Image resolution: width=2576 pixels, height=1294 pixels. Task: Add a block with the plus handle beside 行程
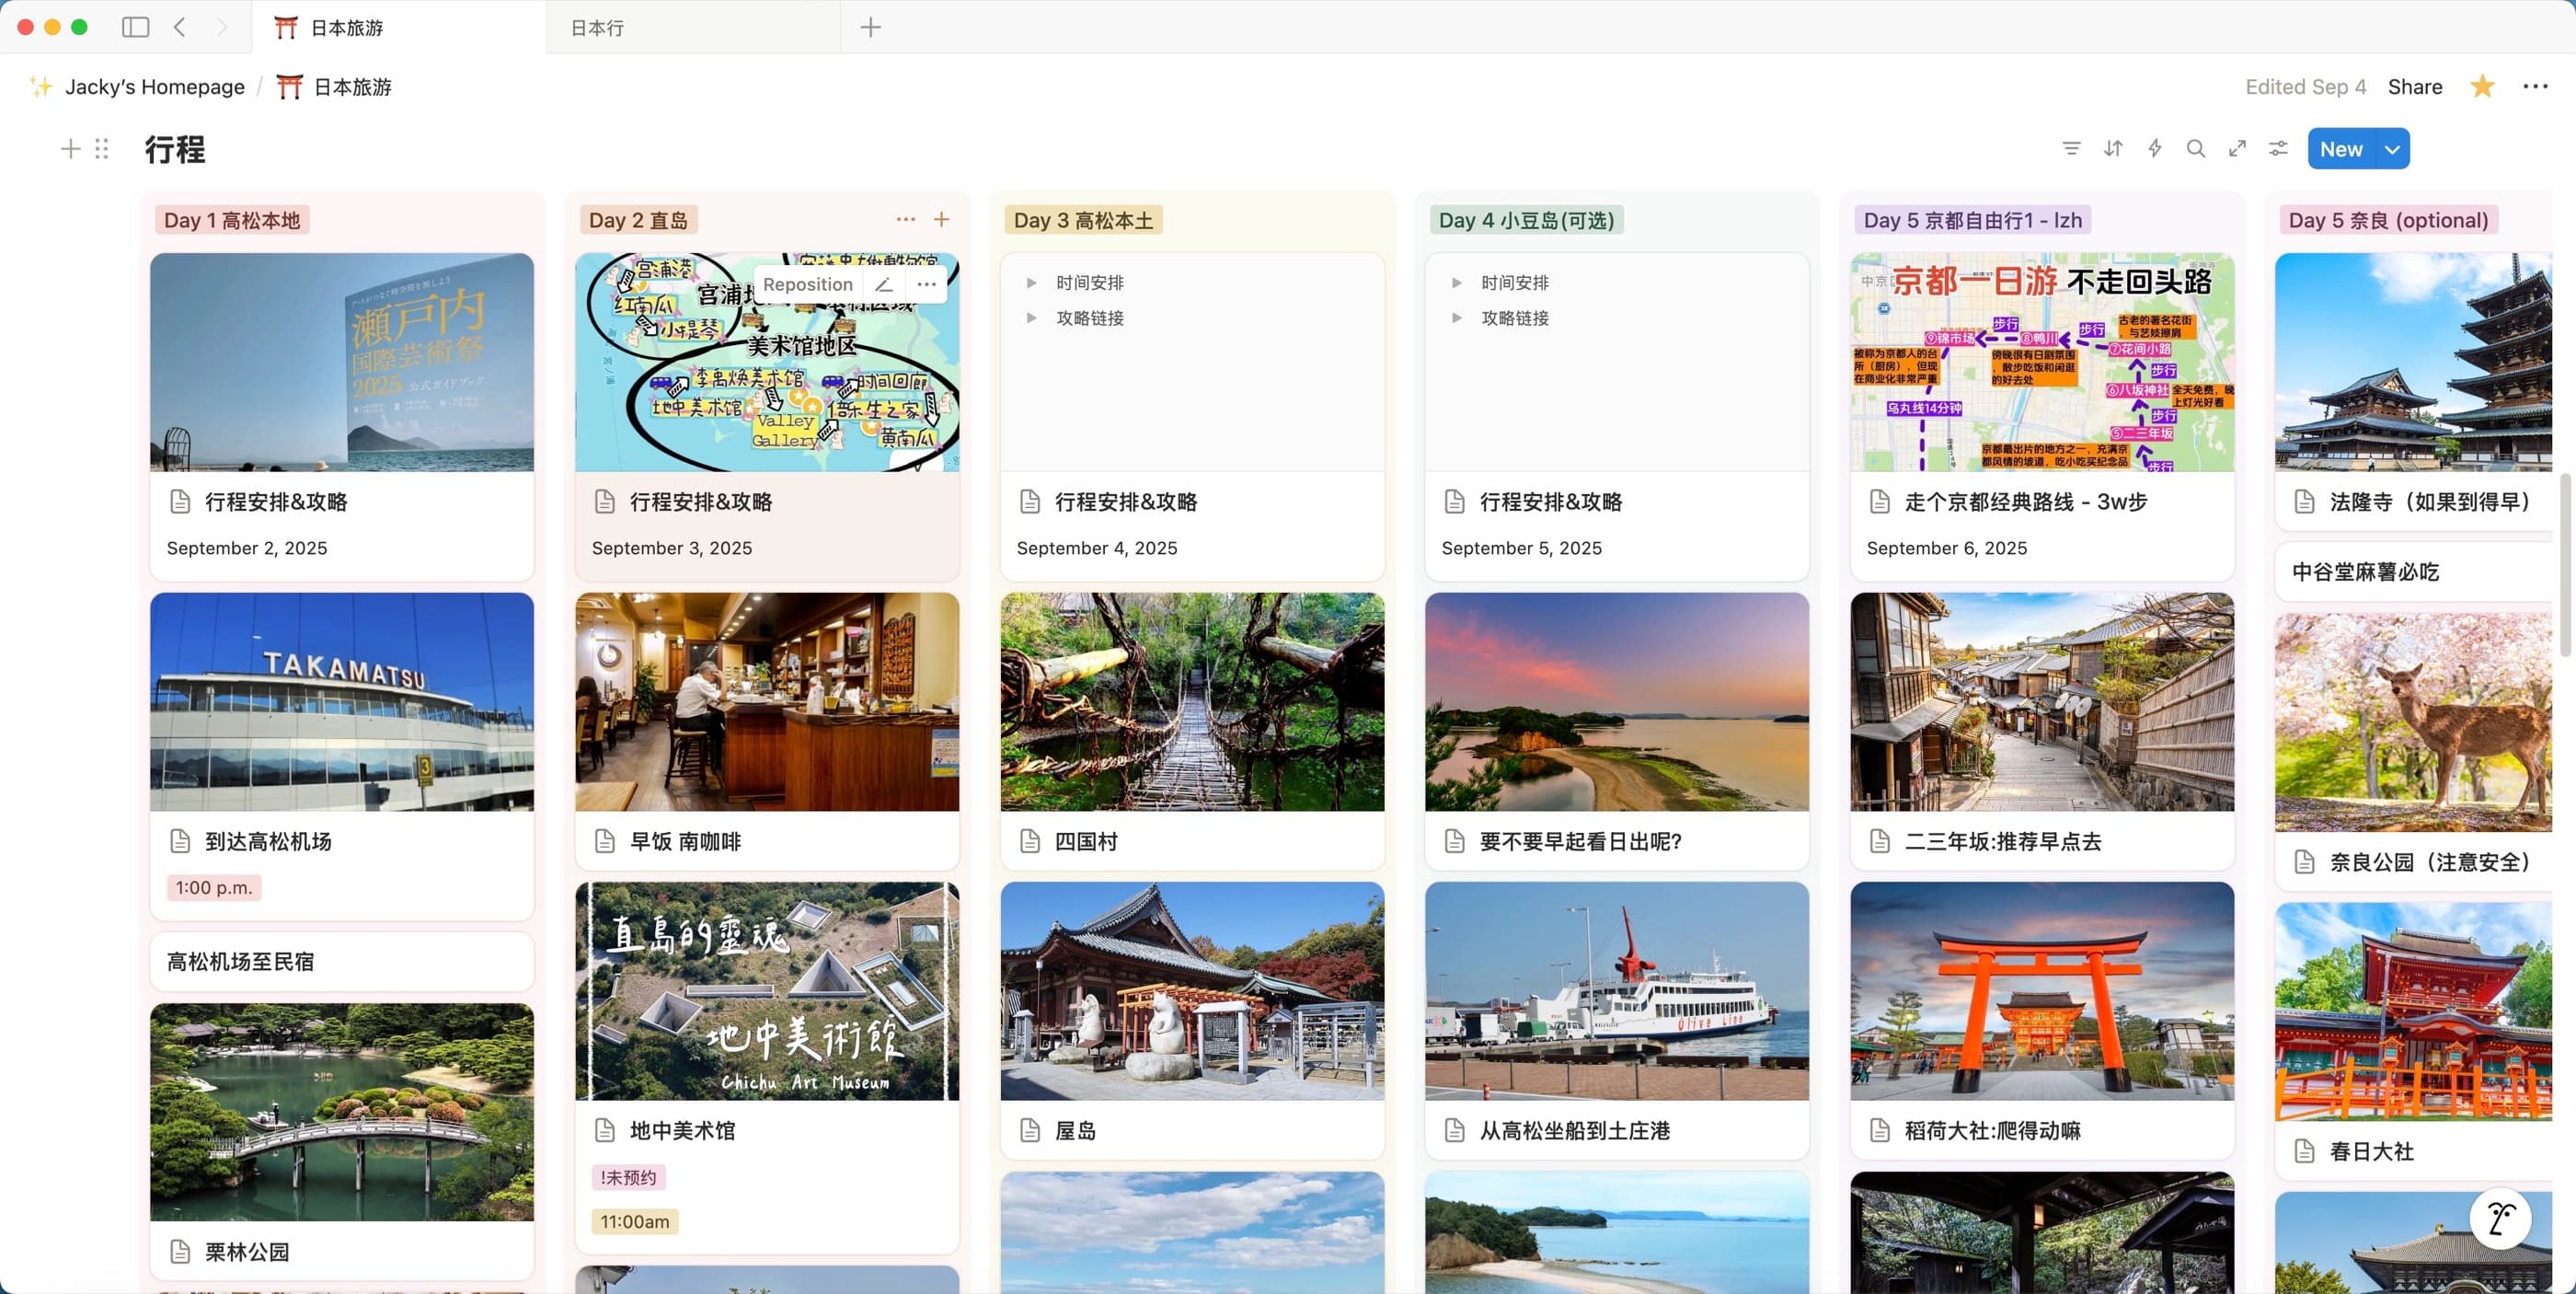pyautogui.click(x=70, y=149)
